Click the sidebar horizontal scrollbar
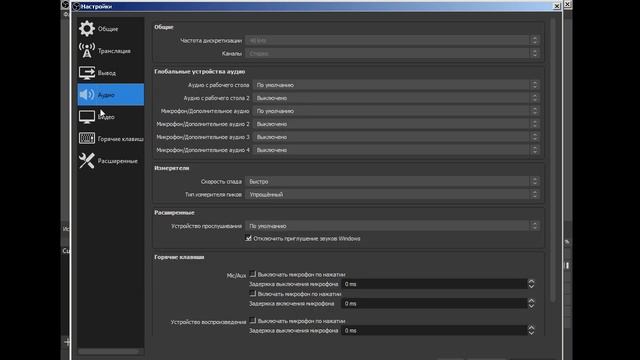Viewport: 640px width, 360px height. click(109, 351)
